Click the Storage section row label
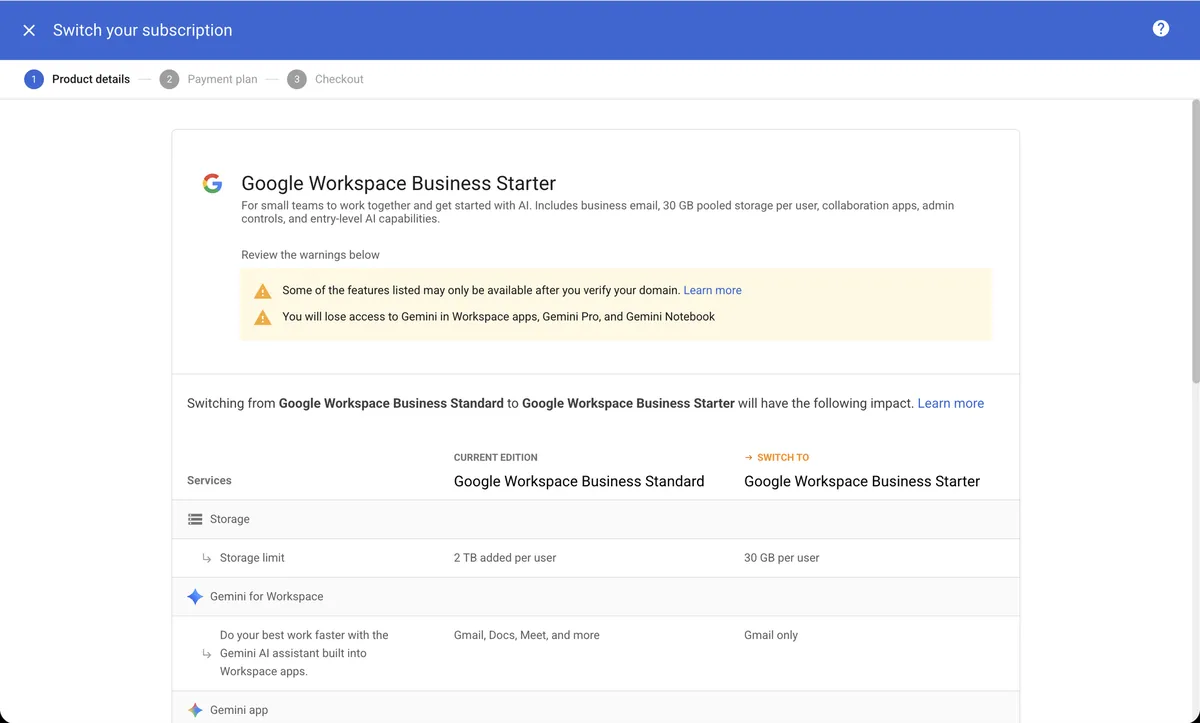This screenshot has width=1200, height=723. pyautogui.click(x=230, y=519)
